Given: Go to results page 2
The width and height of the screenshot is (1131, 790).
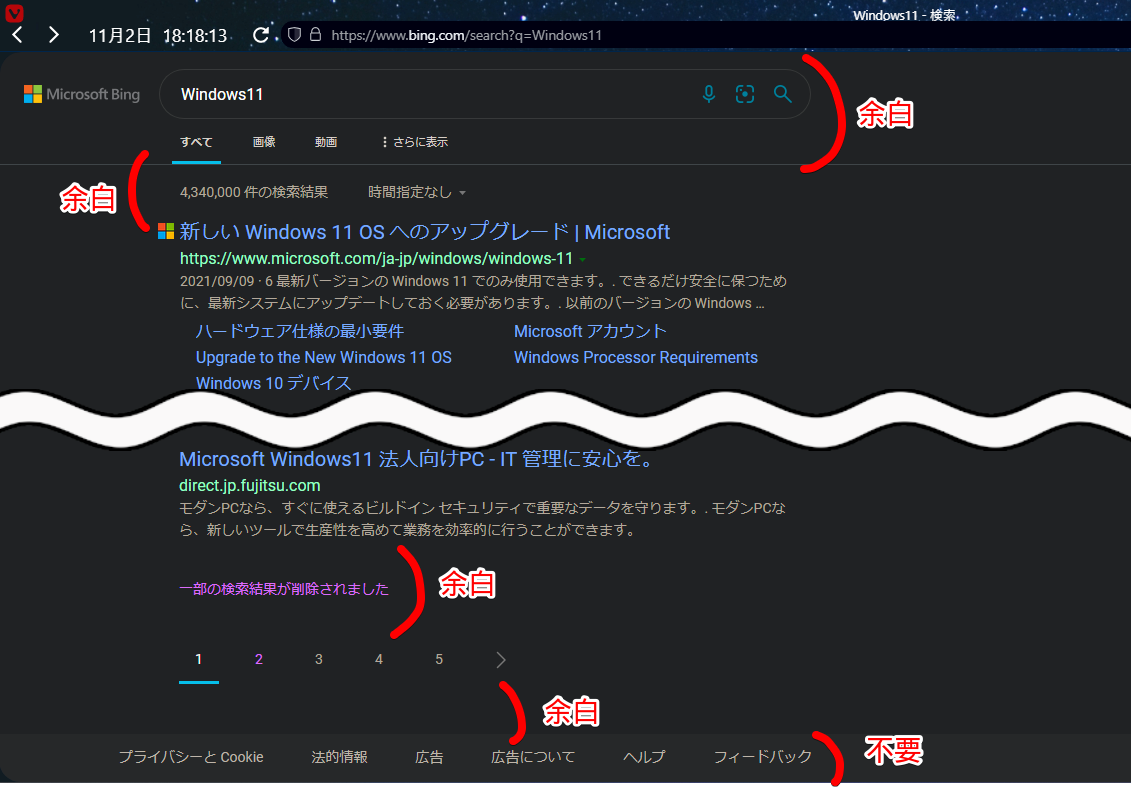Looking at the screenshot, I should (x=259, y=659).
